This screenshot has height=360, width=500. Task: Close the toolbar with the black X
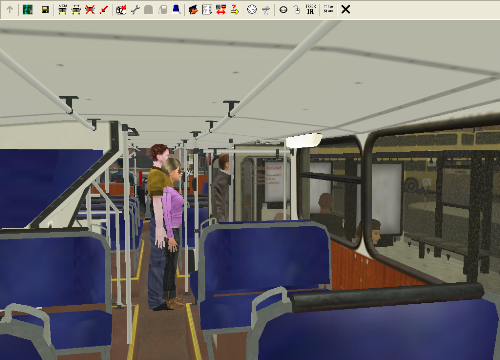pos(346,9)
